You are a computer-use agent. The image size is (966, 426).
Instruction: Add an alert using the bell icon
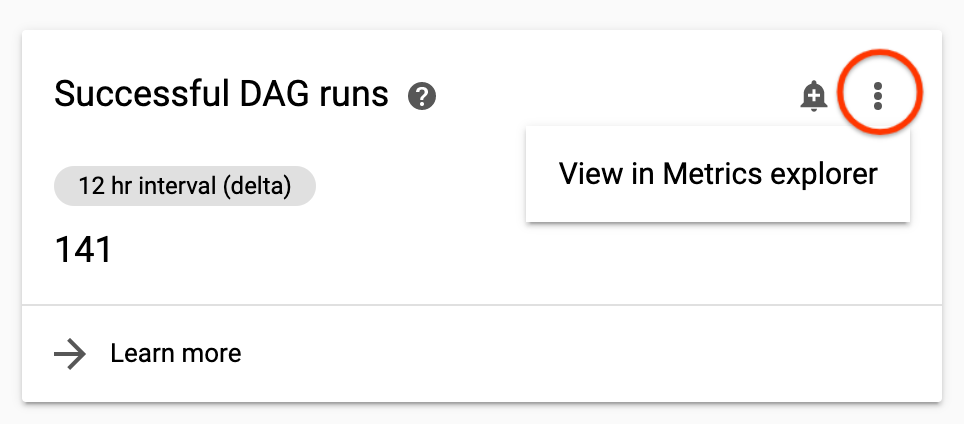tap(814, 97)
